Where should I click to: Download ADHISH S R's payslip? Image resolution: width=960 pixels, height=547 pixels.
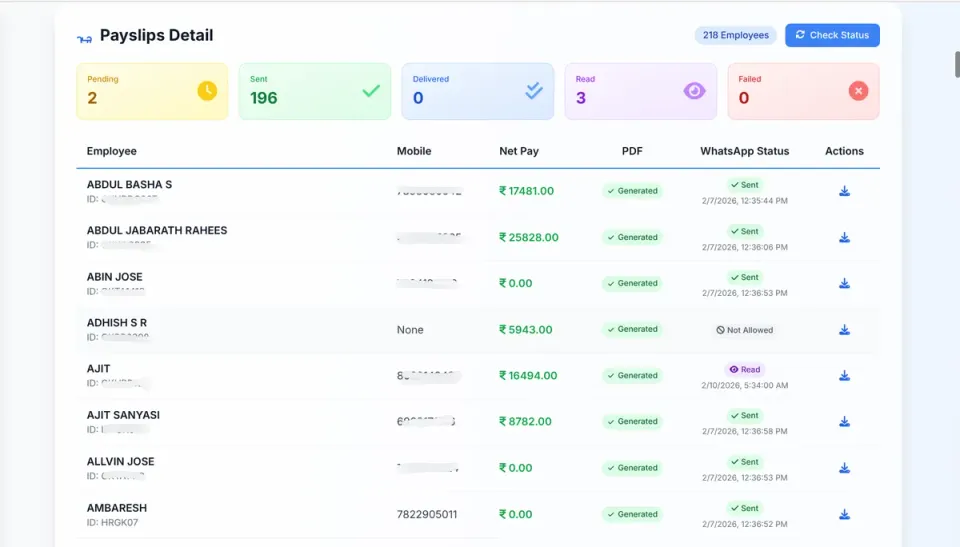click(x=844, y=330)
